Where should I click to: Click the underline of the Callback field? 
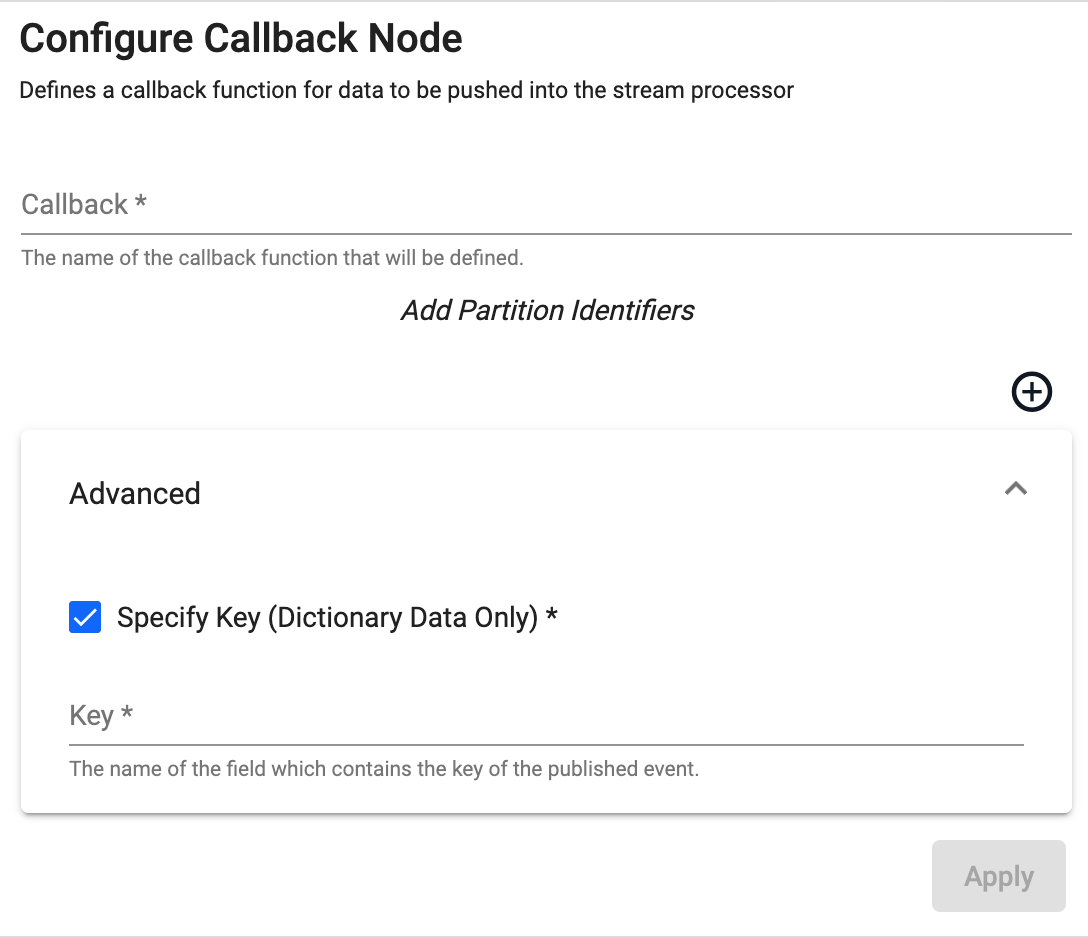point(546,233)
